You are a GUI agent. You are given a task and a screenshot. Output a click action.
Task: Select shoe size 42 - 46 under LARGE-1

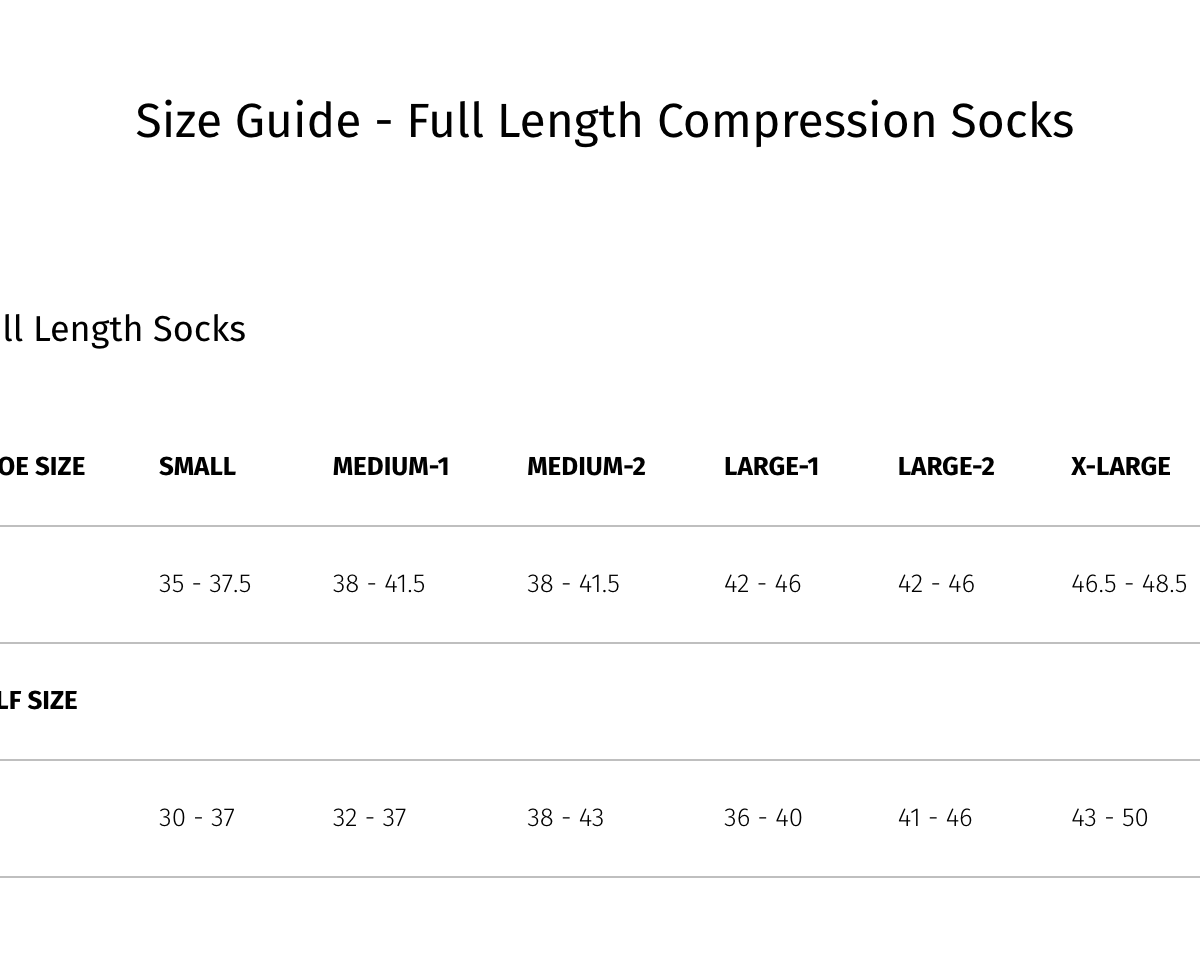click(x=762, y=584)
